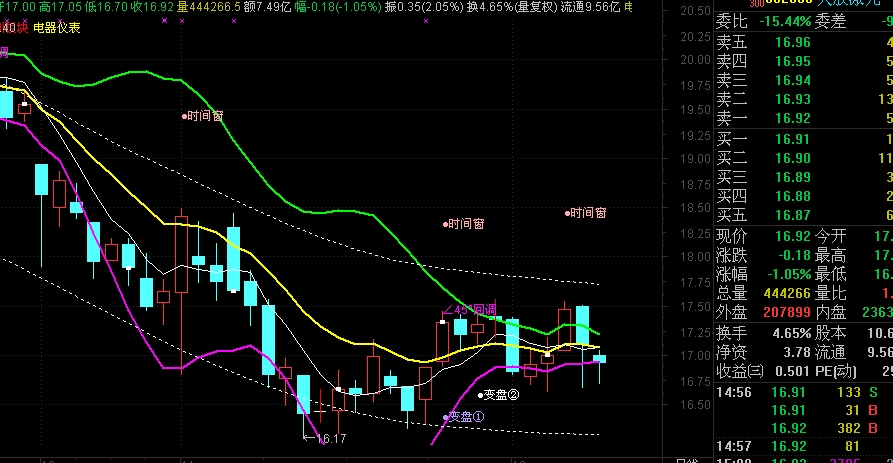
Task: Click the 流通9.56亿 text in header
Action: [591, 7]
